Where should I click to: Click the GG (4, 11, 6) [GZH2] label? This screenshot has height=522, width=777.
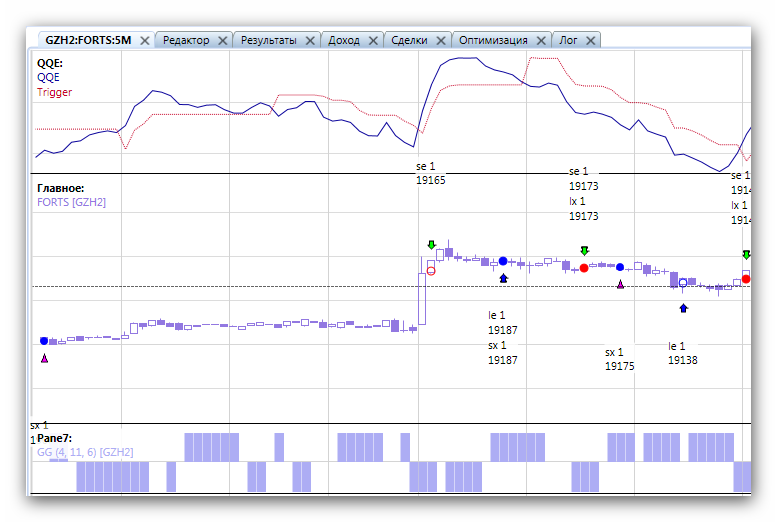pyautogui.click(x=85, y=452)
